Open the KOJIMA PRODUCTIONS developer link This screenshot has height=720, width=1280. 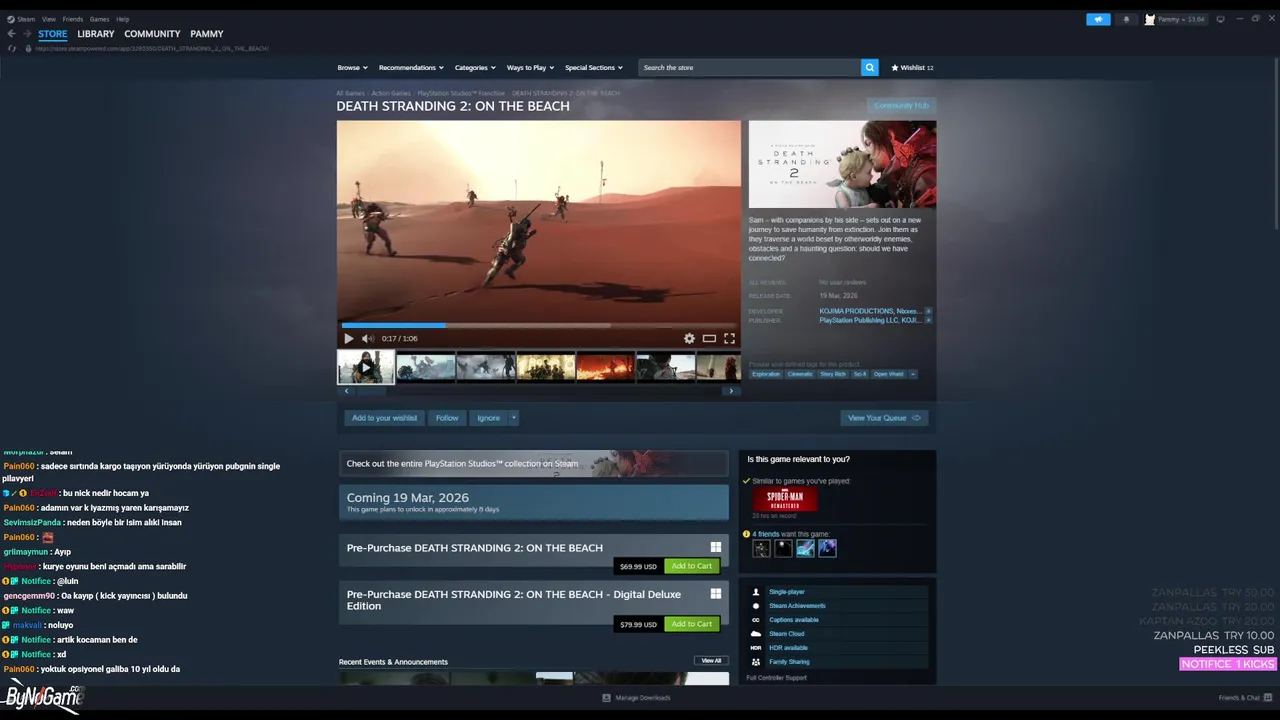pyautogui.click(x=856, y=311)
